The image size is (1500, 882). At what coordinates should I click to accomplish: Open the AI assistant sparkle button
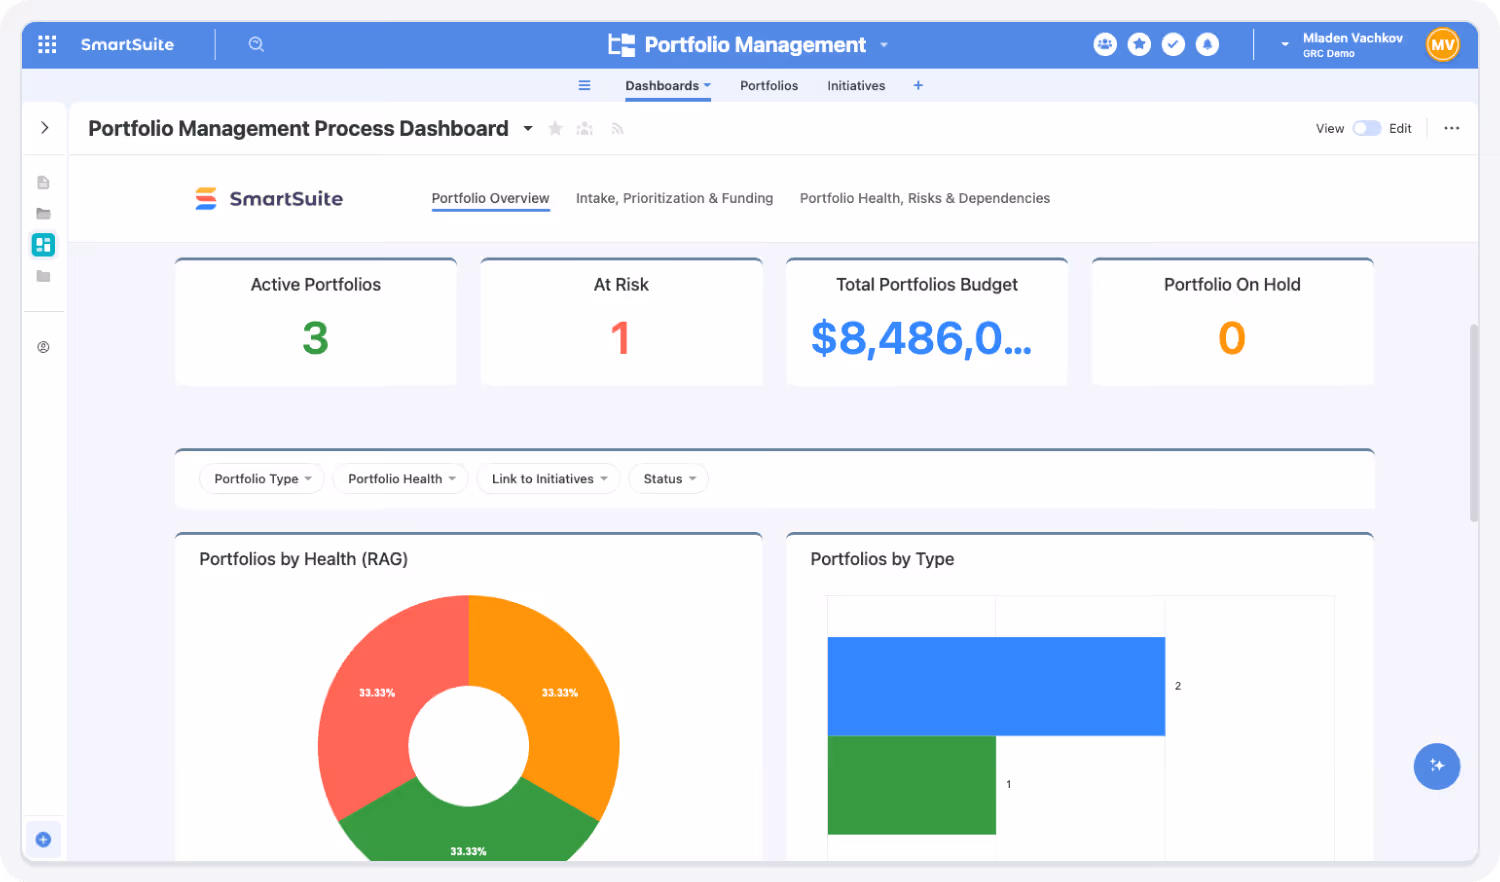click(x=1436, y=766)
